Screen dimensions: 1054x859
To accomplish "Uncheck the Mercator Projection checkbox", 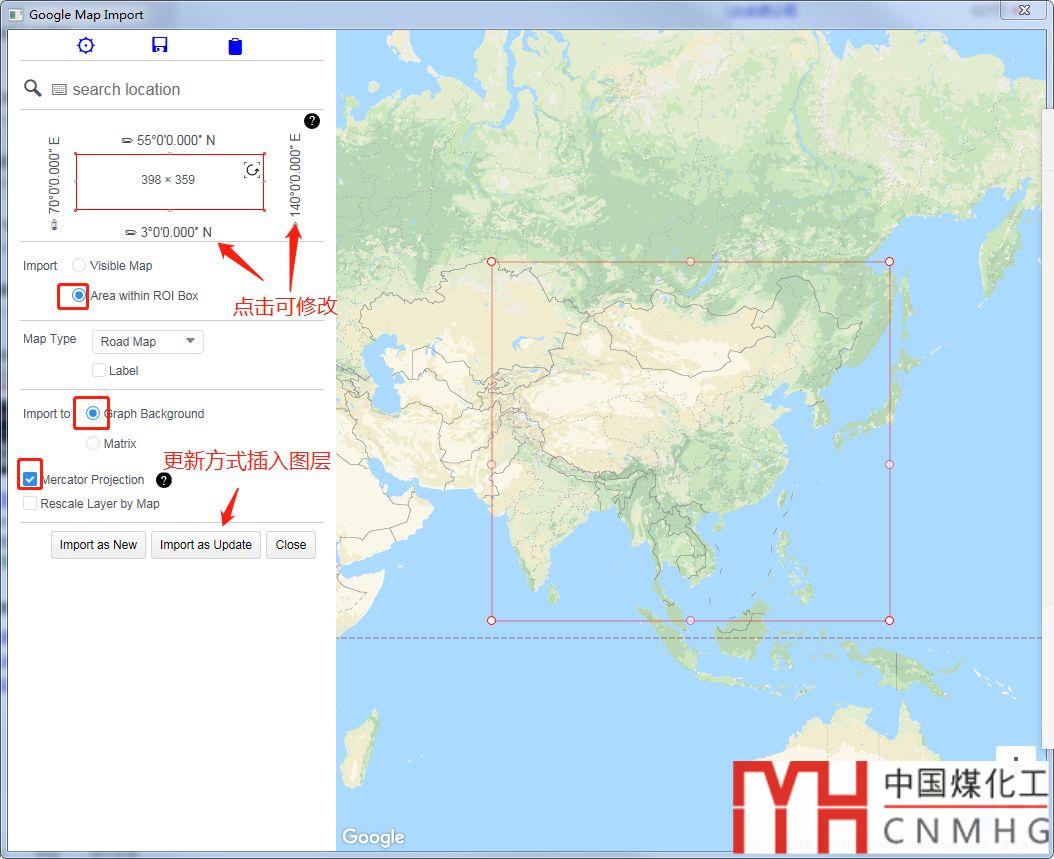I will point(30,479).
